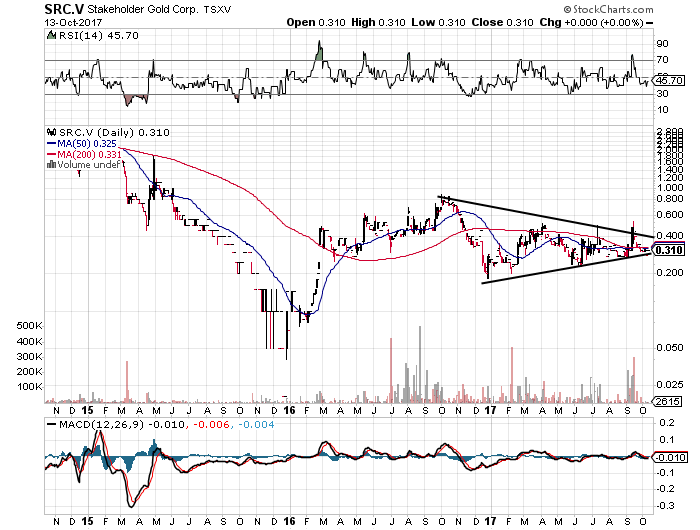This screenshot has height=530, width=700.
Task: Click the volume bars icon in legend
Action: [x=51, y=164]
